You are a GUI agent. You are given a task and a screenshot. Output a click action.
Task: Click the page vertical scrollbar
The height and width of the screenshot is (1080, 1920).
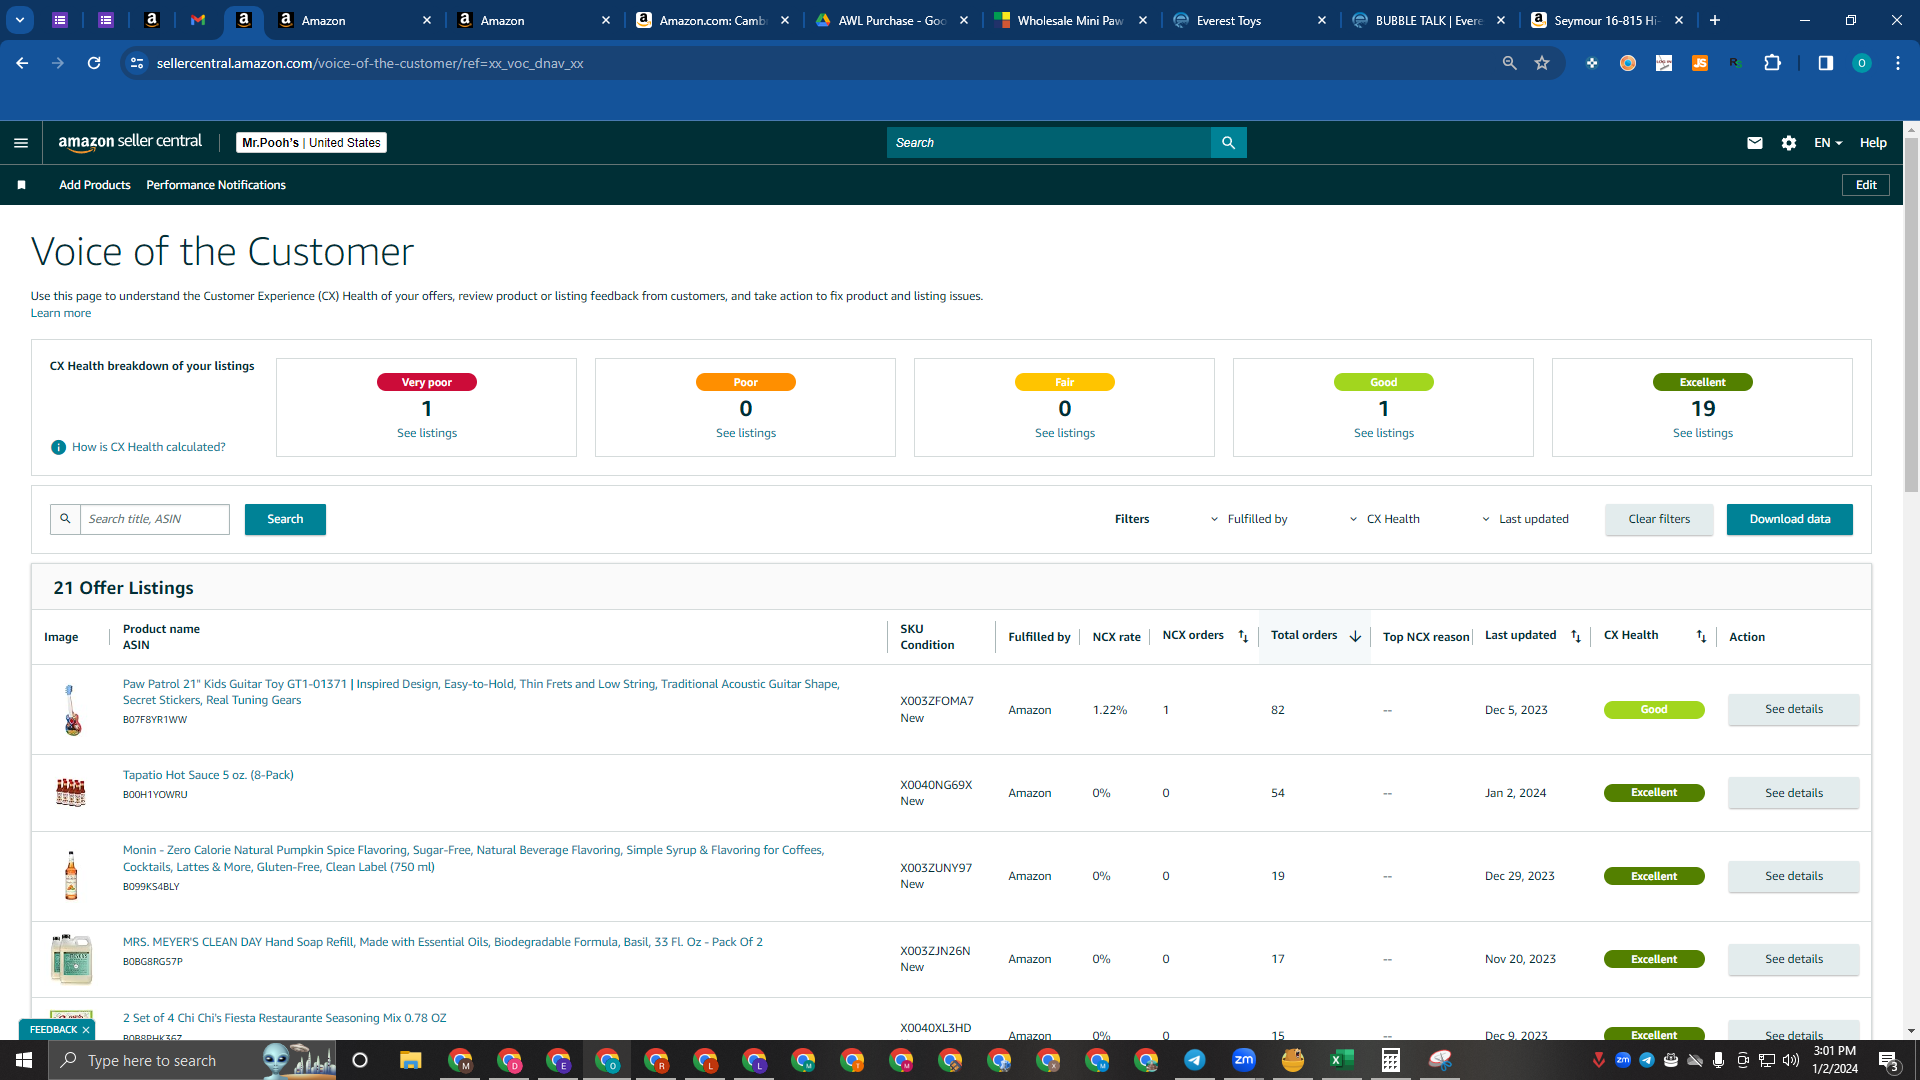tap(1911, 315)
